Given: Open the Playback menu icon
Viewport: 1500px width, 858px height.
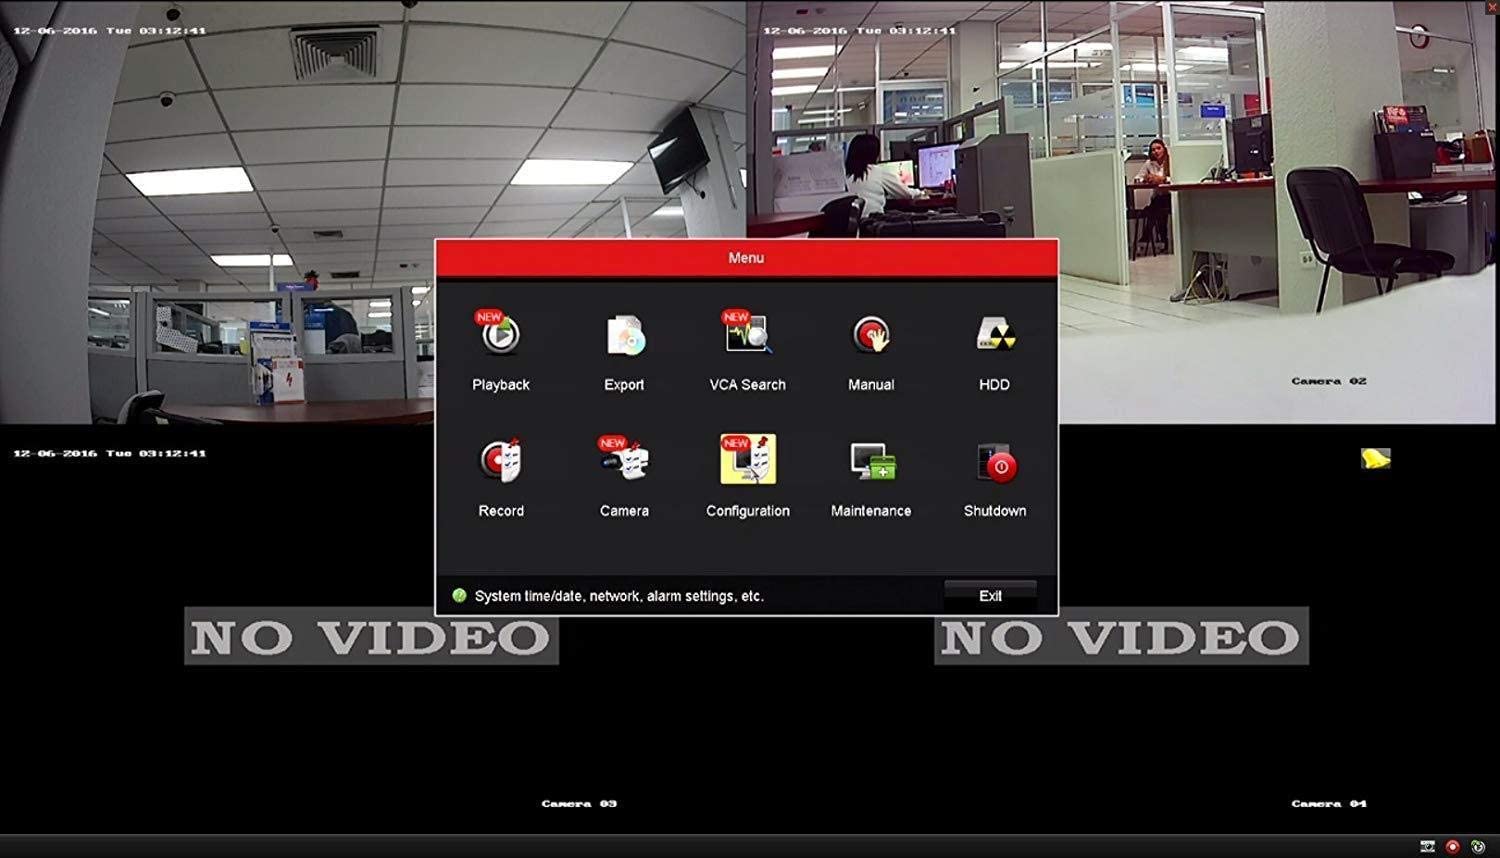Looking at the screenshot, I should pyautogui.click(x=500, y=336).
